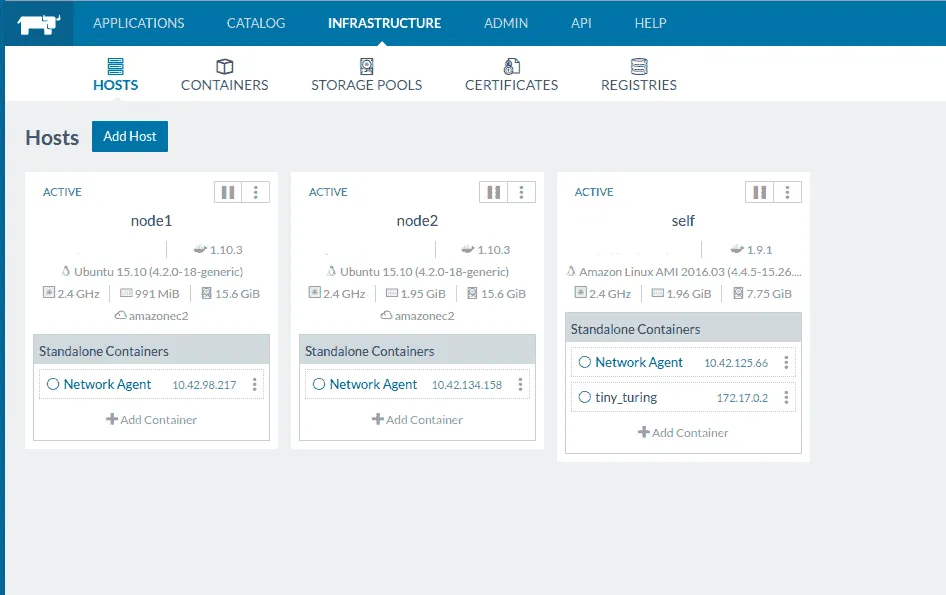Click the Rancher cow logo
The image size is (946, 595).
click(x=38, y=23)
